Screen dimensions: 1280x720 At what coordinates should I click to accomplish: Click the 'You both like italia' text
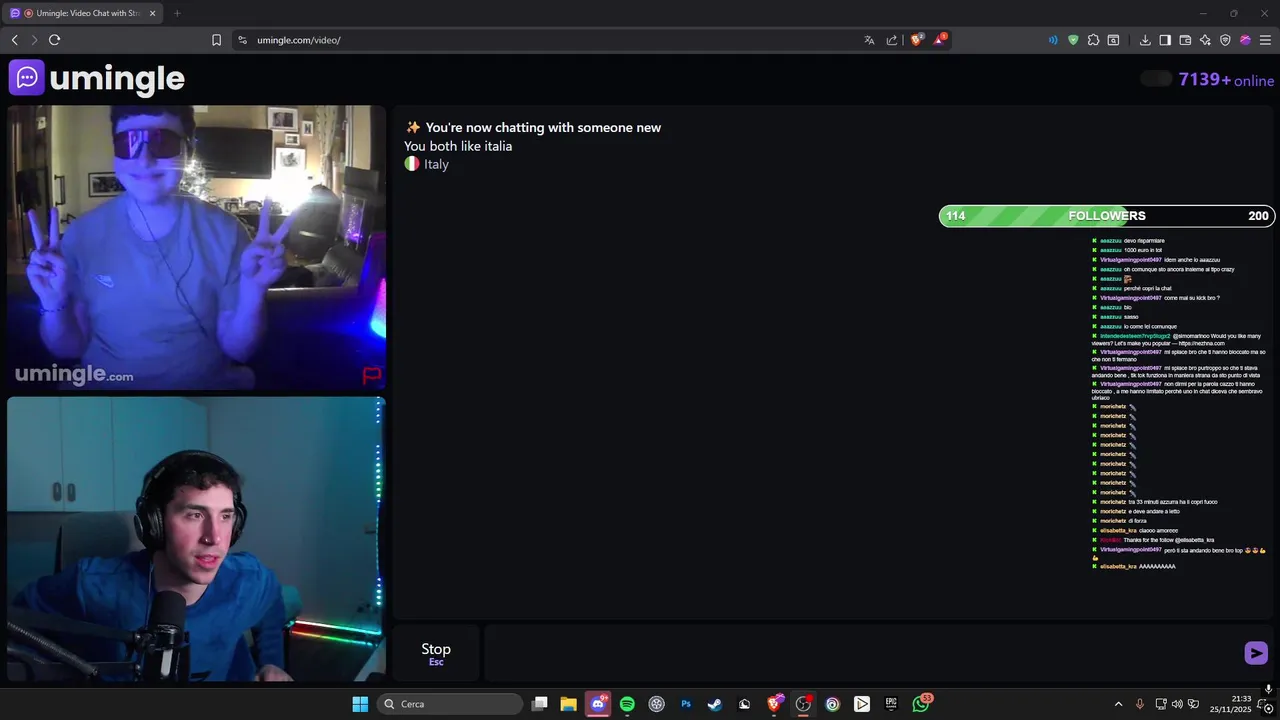click(458, 146)
